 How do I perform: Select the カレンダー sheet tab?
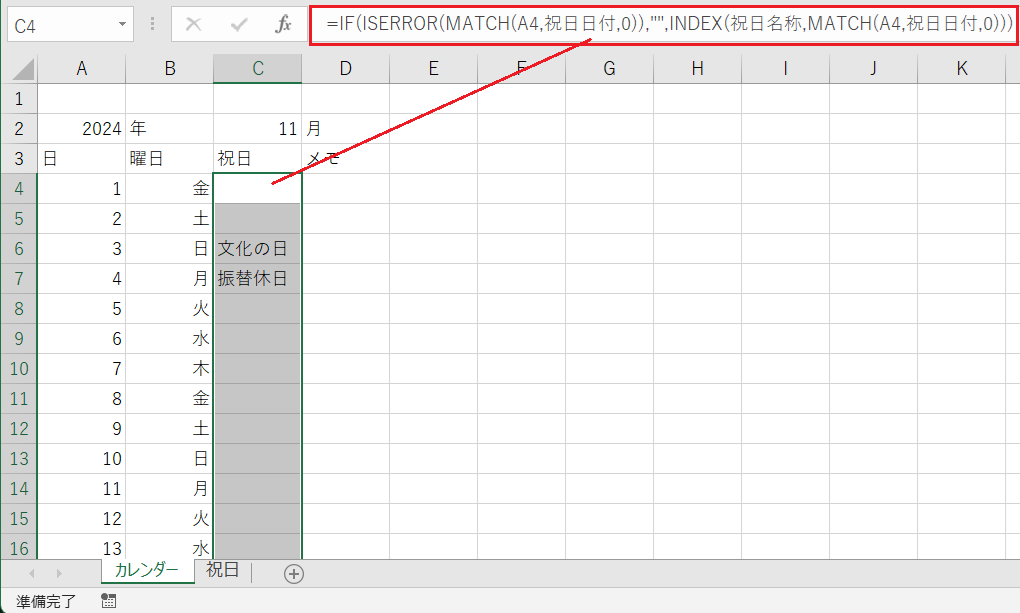click(x=146, y=571)
